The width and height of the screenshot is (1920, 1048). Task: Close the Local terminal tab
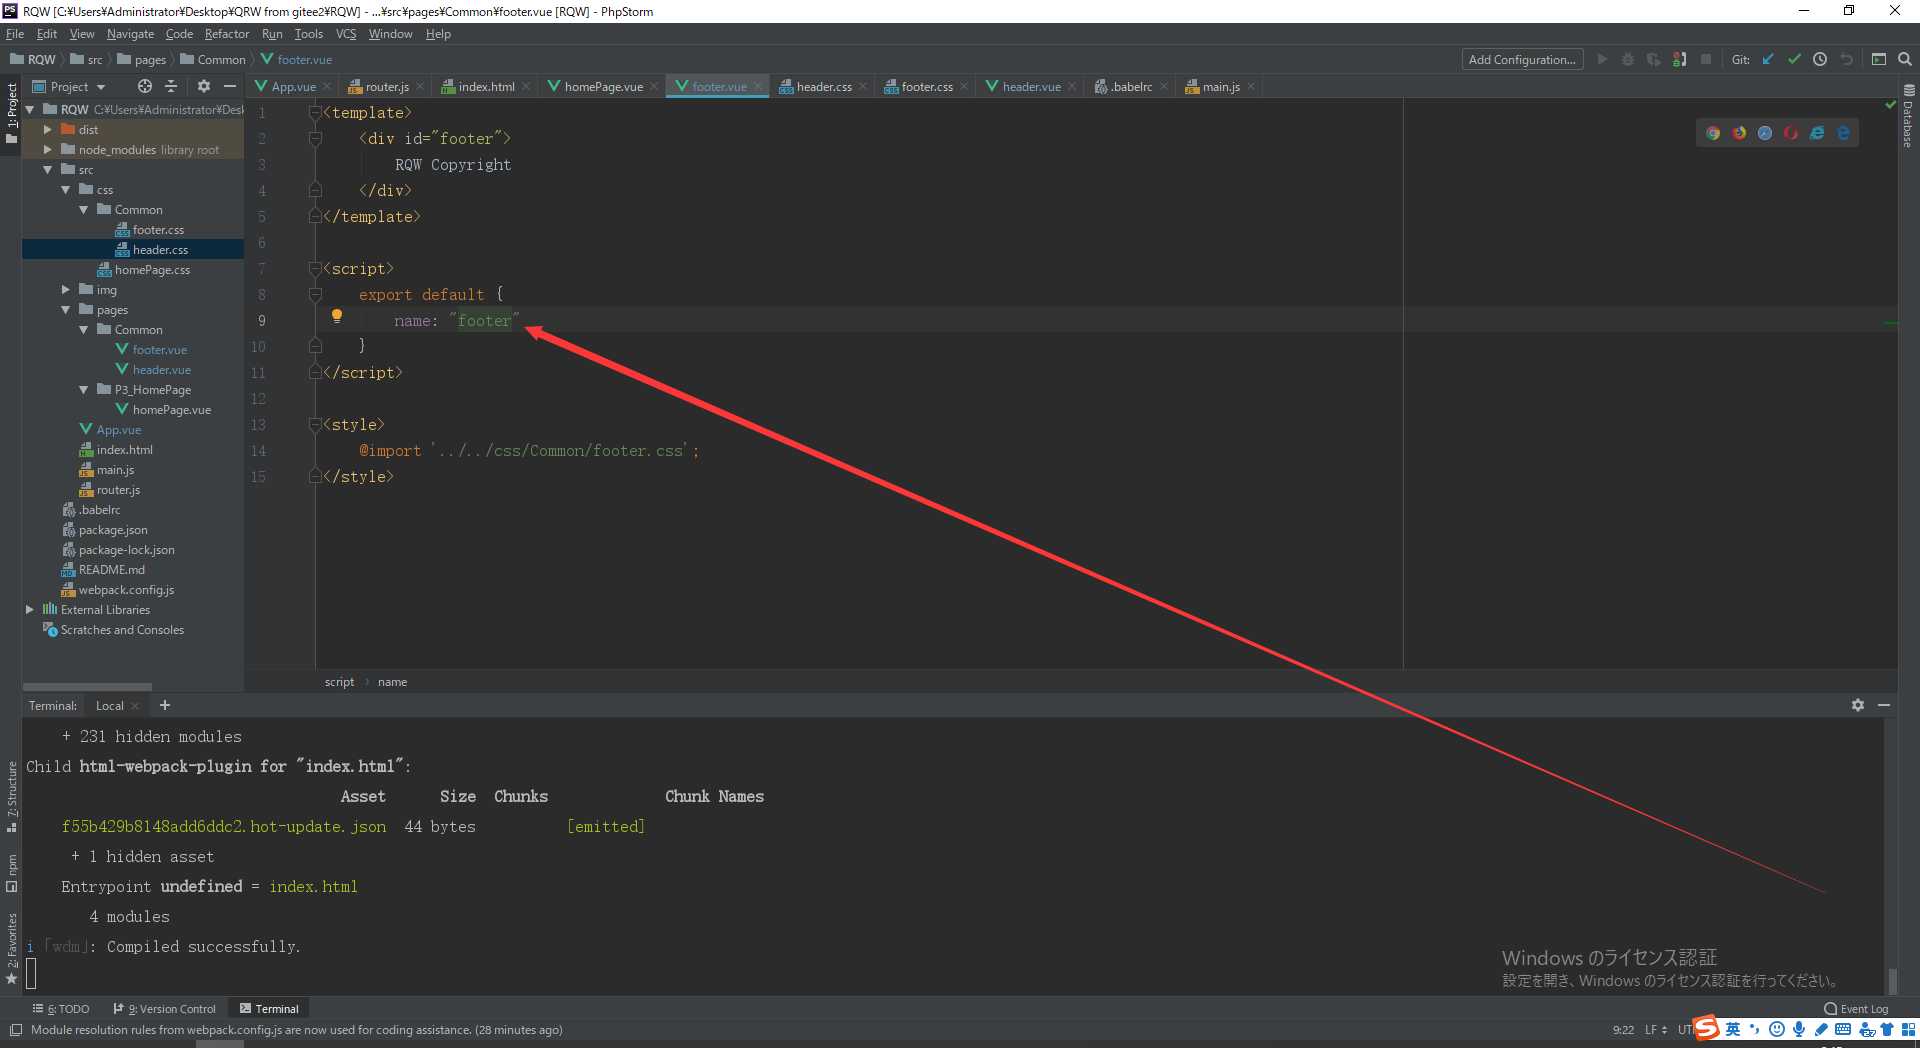point(135,706)
